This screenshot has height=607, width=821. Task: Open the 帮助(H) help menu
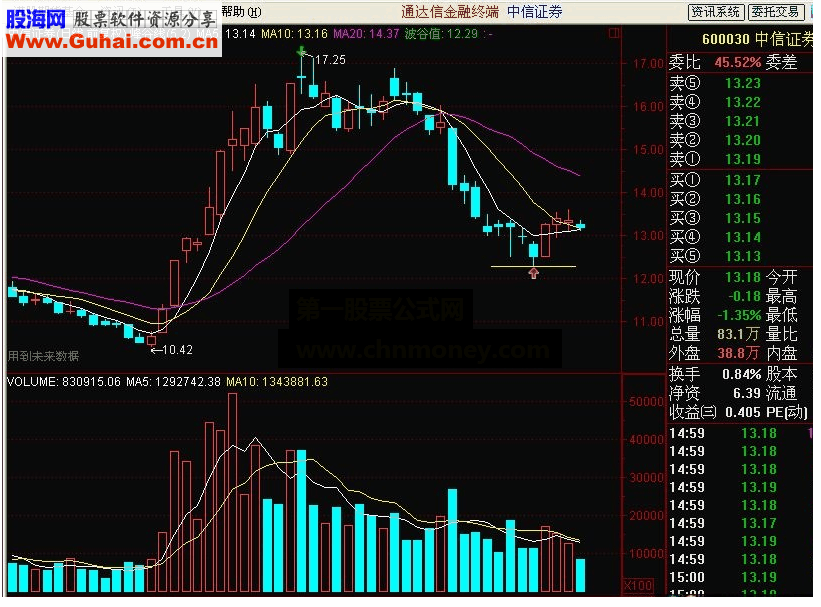pyautogui.click(x=241, y=12)
